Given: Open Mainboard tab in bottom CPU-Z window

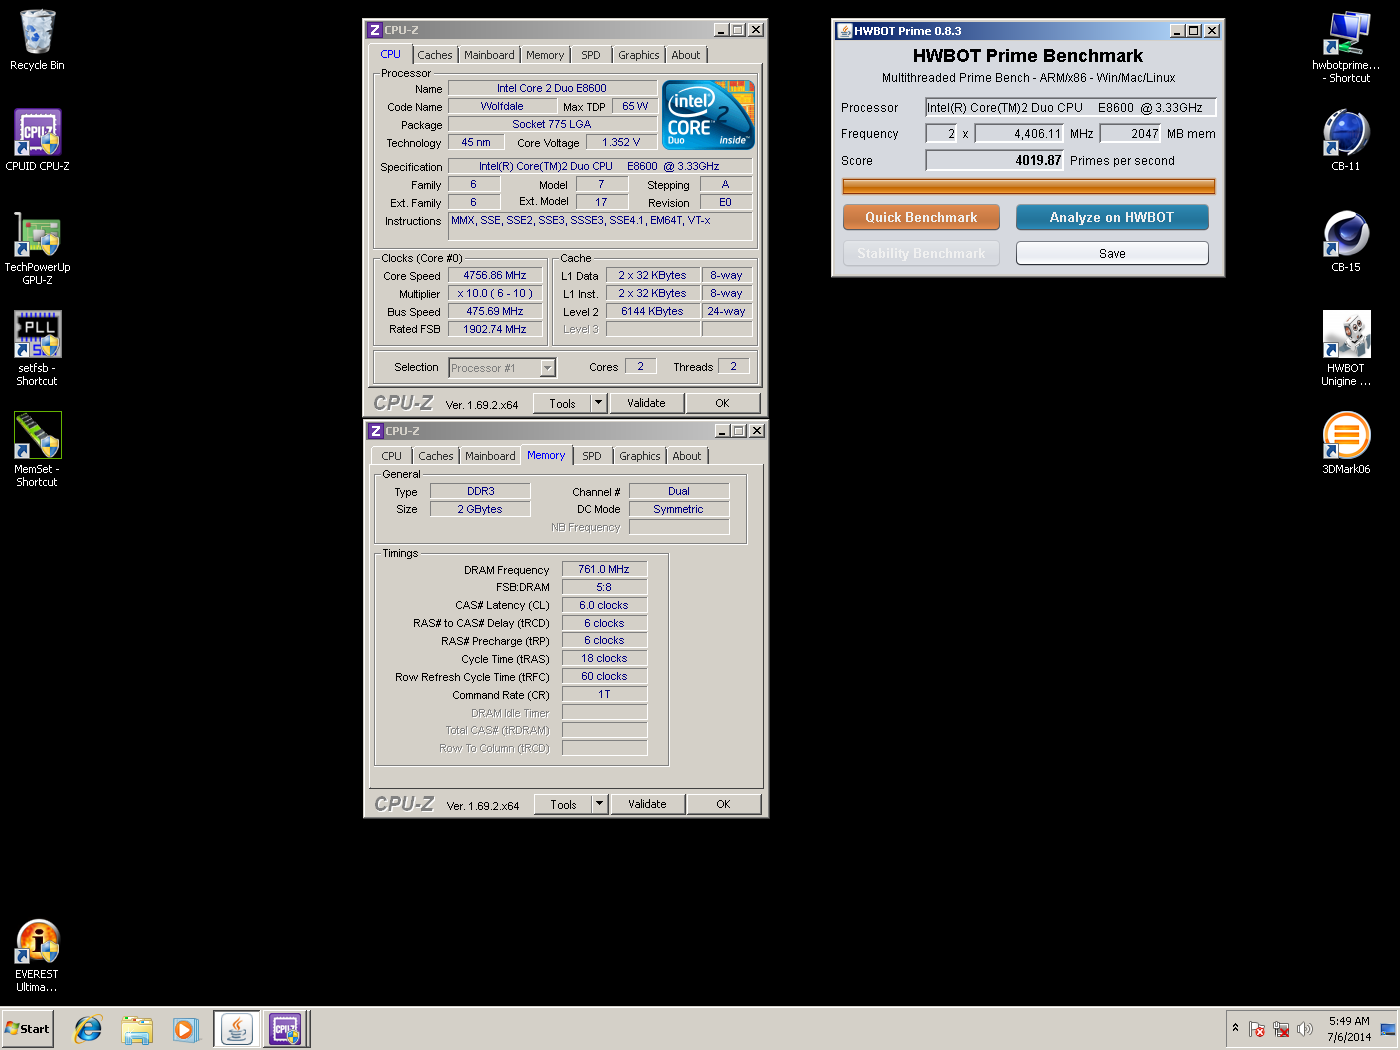Looking at the screenshot, I should (490, 456).
